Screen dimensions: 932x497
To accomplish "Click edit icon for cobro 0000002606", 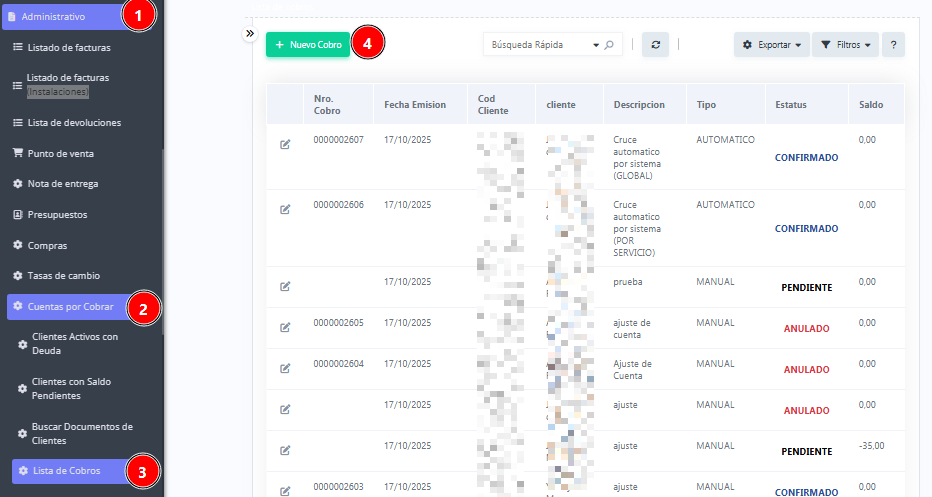I will pyautogui.click(x=285, y=209).
